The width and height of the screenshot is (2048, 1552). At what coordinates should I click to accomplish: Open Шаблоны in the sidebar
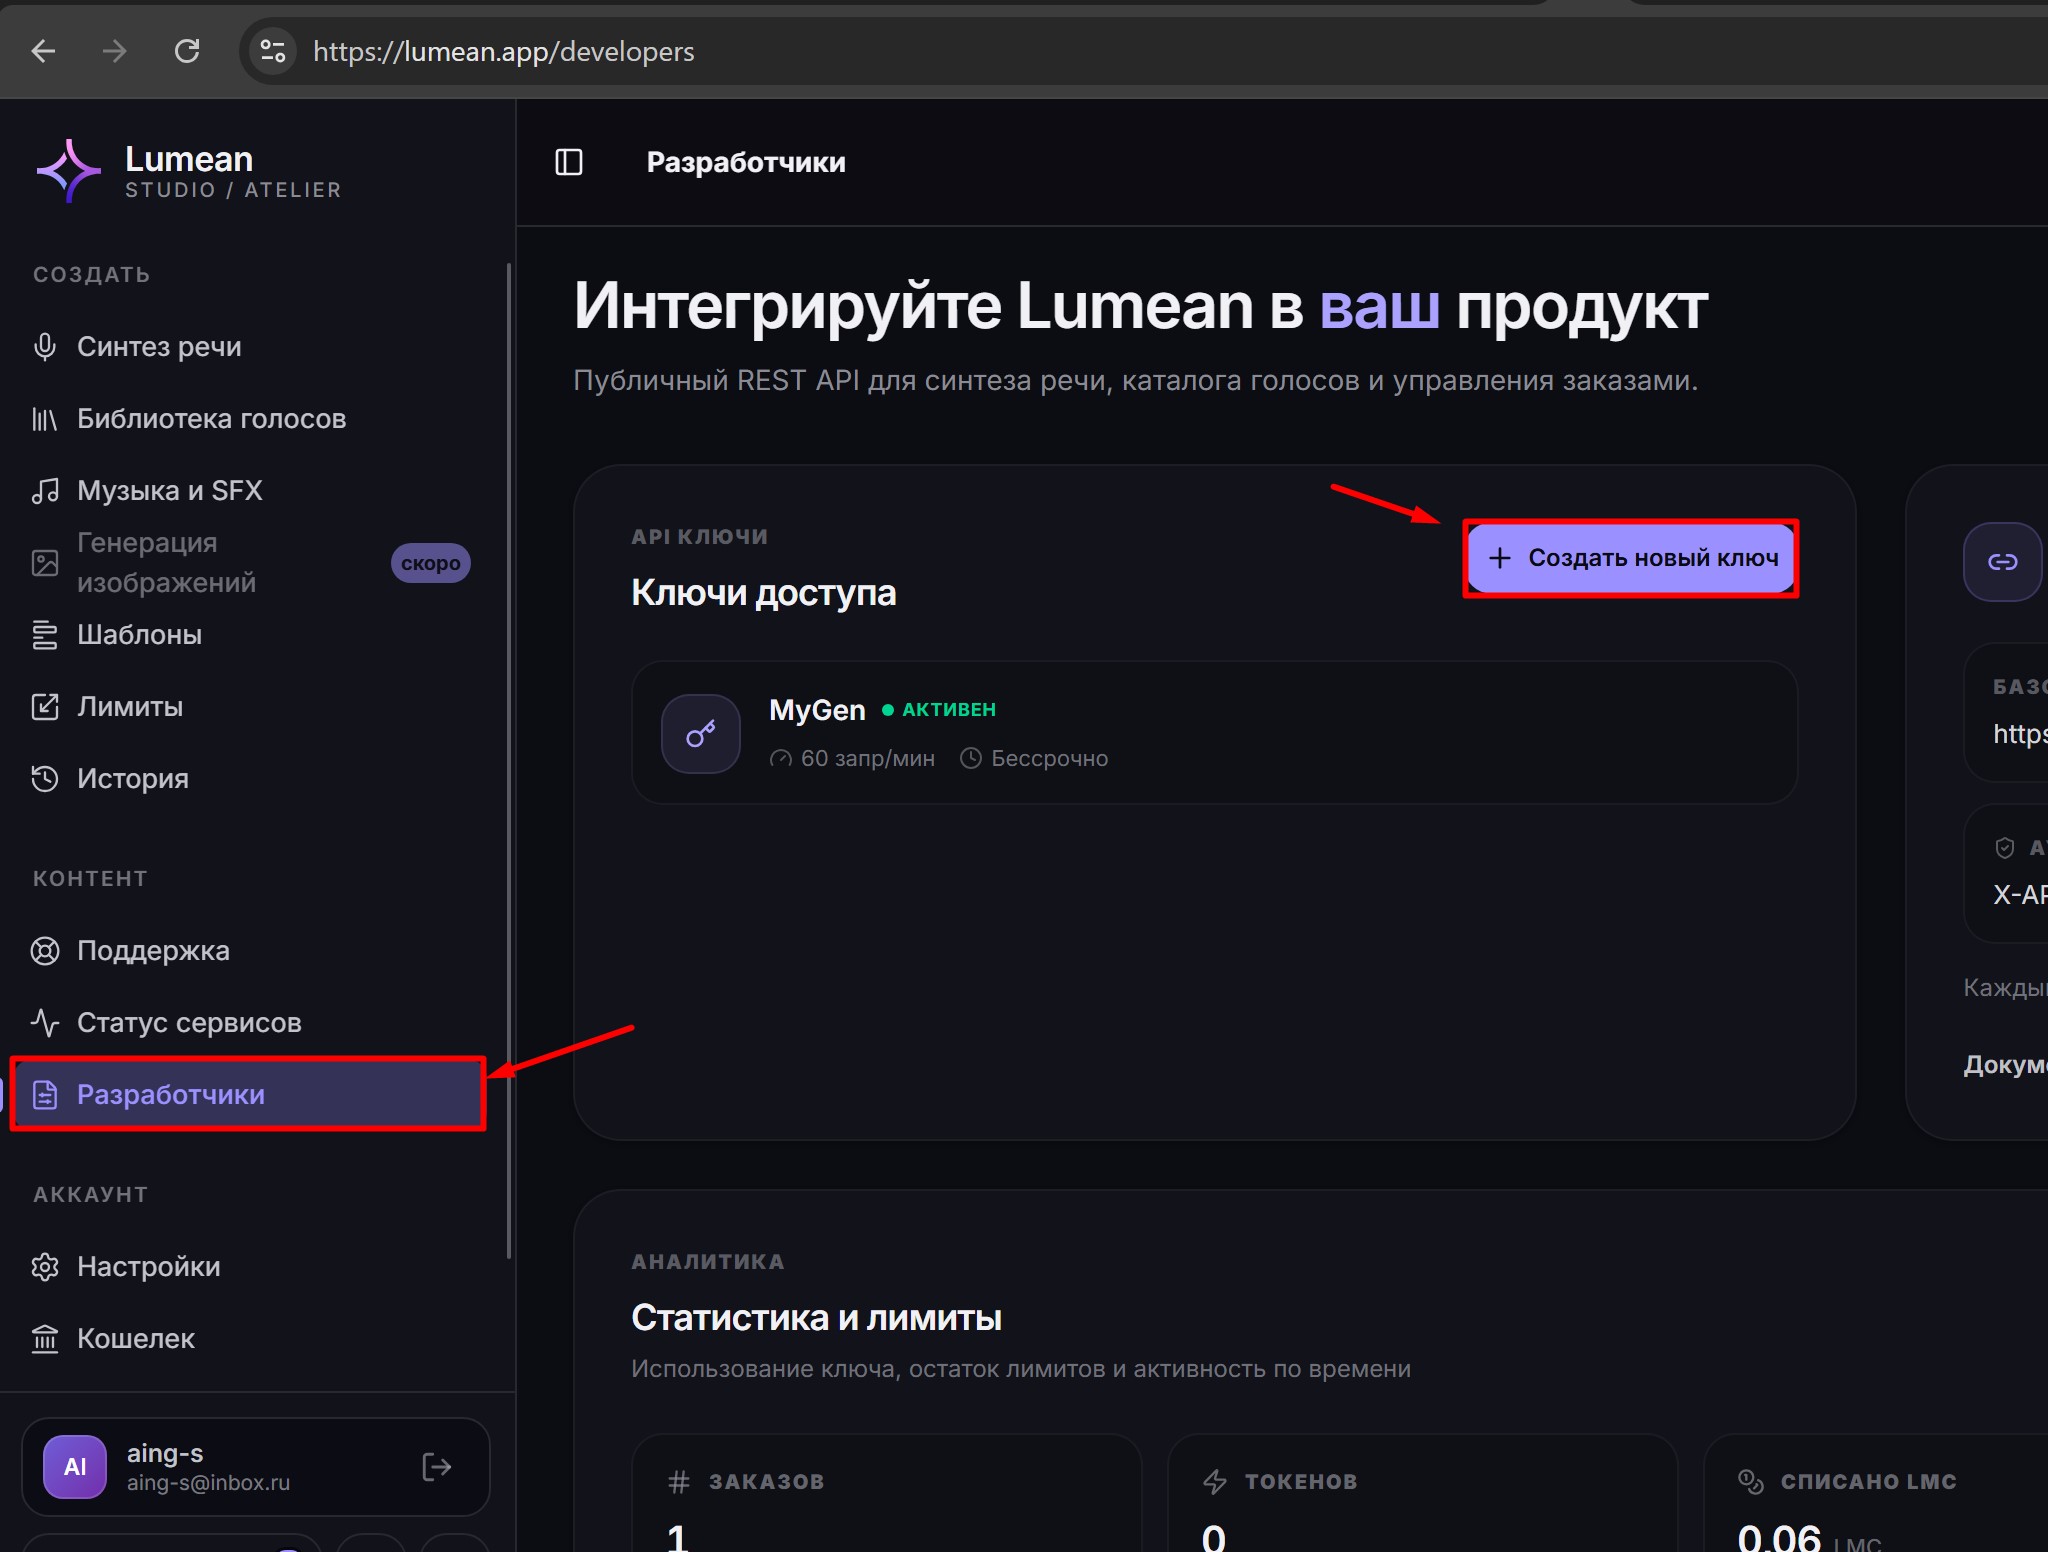click(258, 635)
